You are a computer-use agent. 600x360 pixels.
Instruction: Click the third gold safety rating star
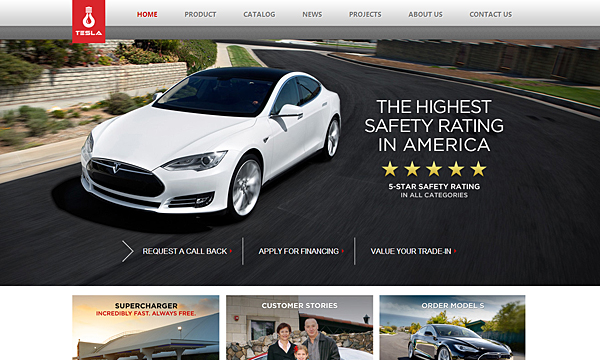pos(434,169)
